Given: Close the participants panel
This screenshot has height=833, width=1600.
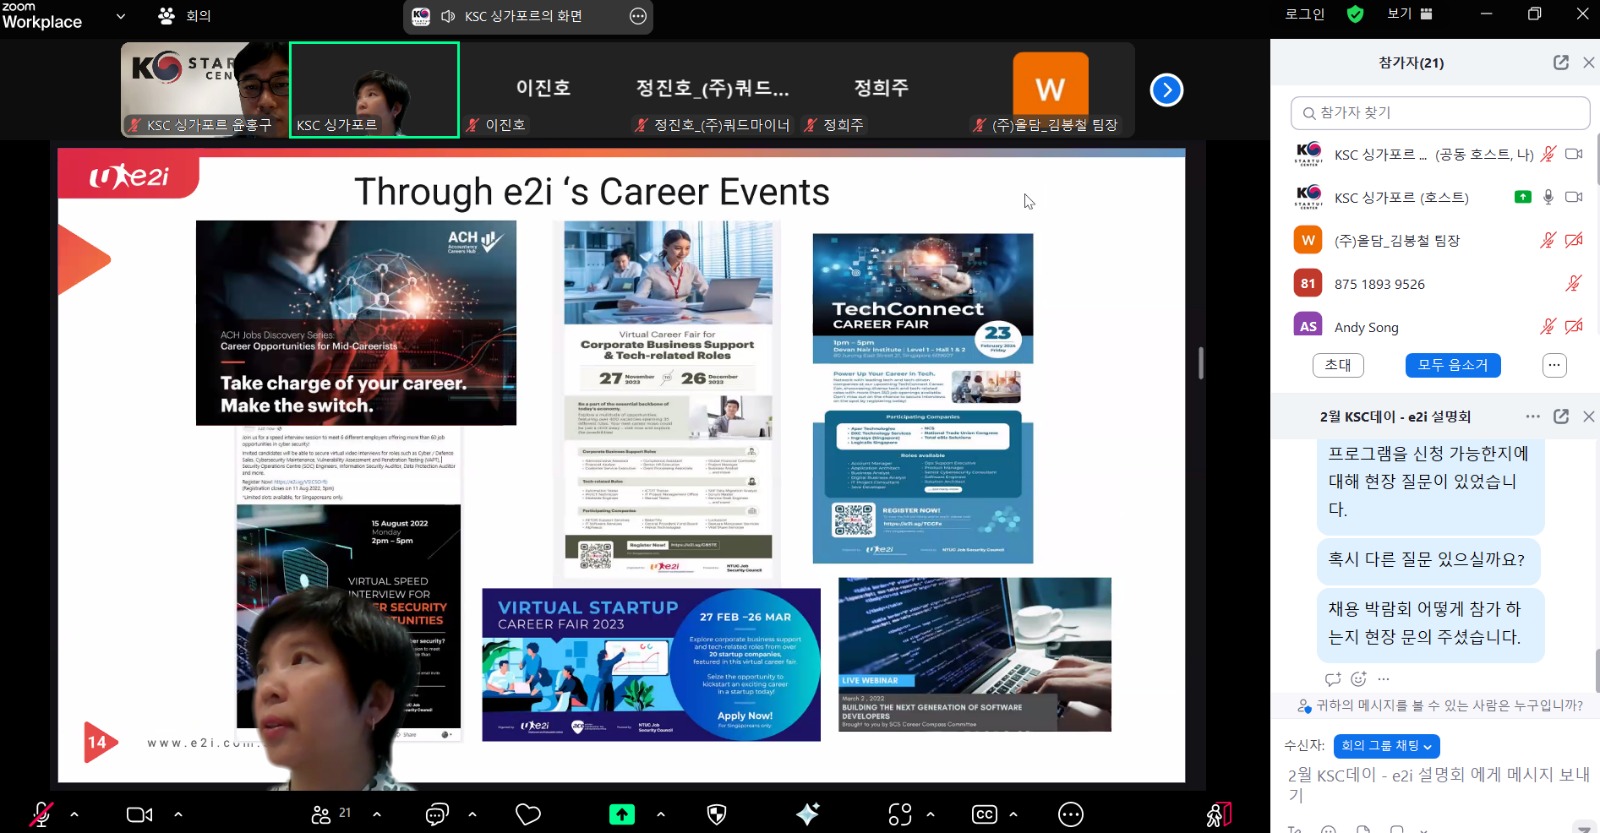Looking at the screenshot, I should tap(1589, 62).
